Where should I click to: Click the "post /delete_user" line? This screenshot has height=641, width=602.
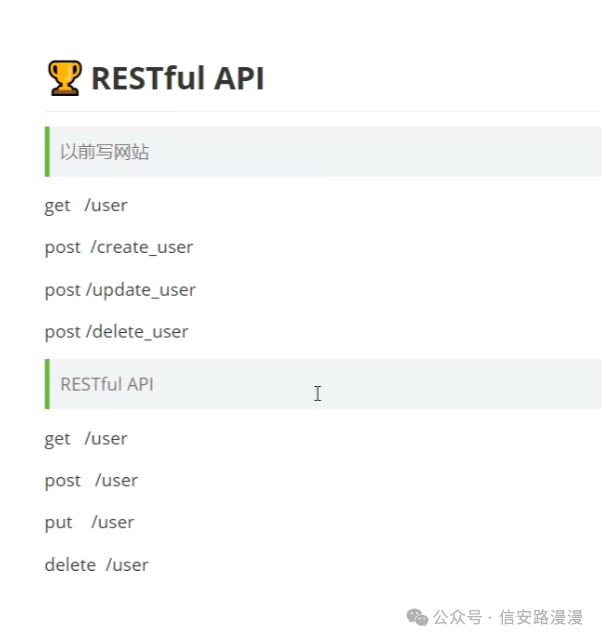[x=116, y=332]
